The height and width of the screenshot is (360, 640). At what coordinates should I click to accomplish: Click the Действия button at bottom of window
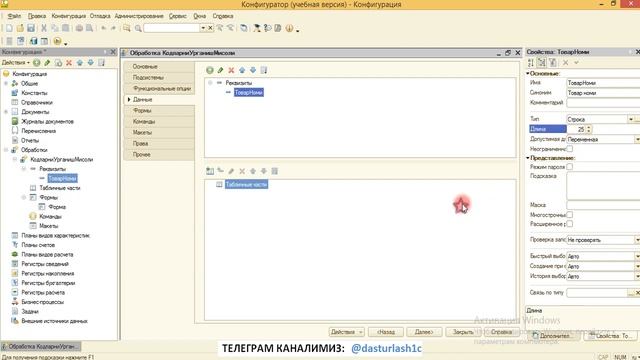347,332
